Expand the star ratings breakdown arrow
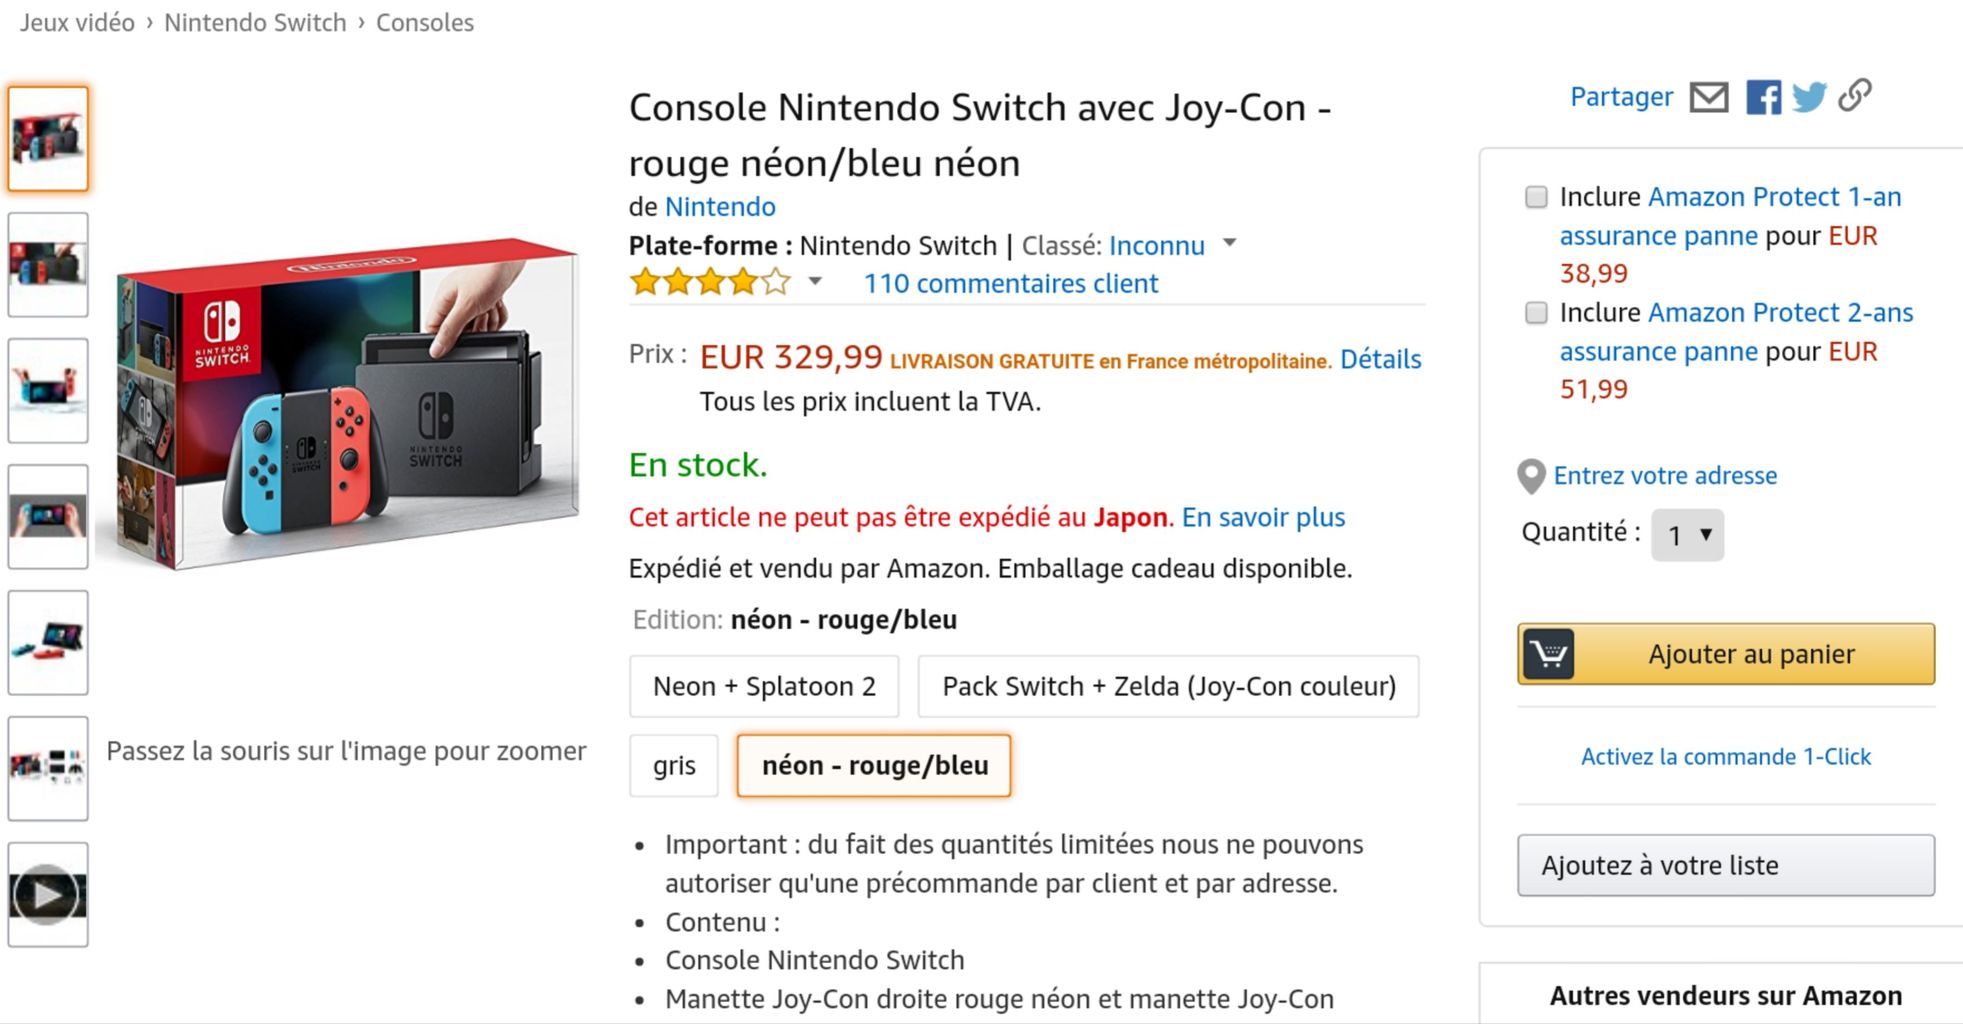Viewport: 1963px width, 1024px height. (815, 282)
